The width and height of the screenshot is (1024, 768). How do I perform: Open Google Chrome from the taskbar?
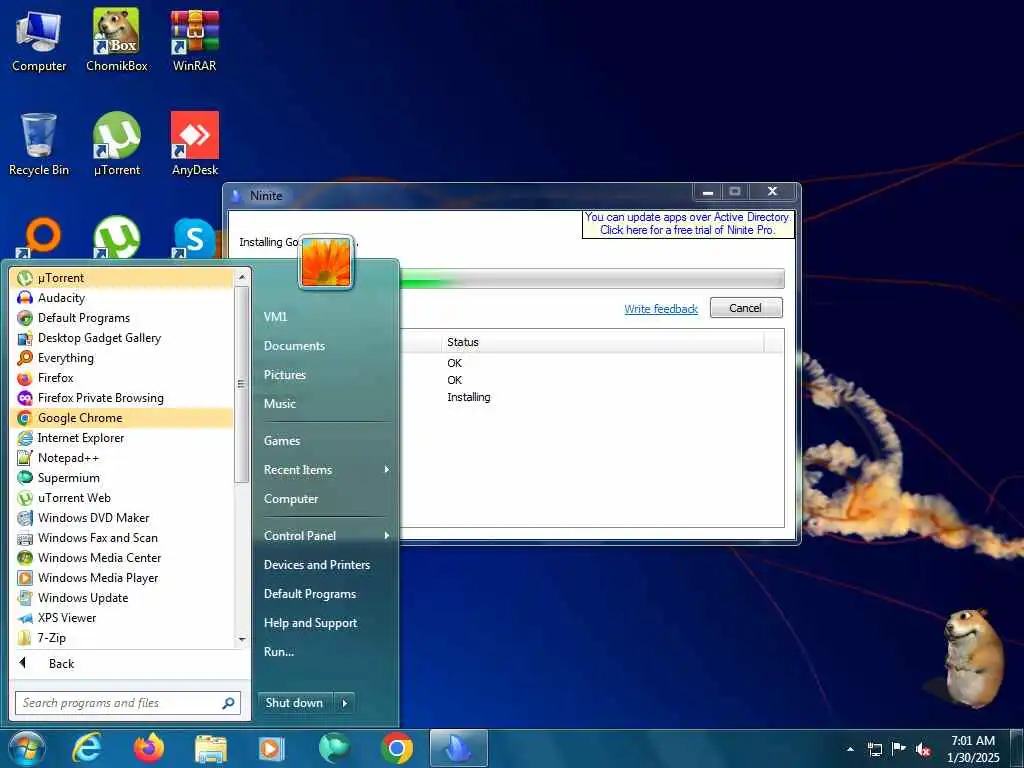(396, 748)
